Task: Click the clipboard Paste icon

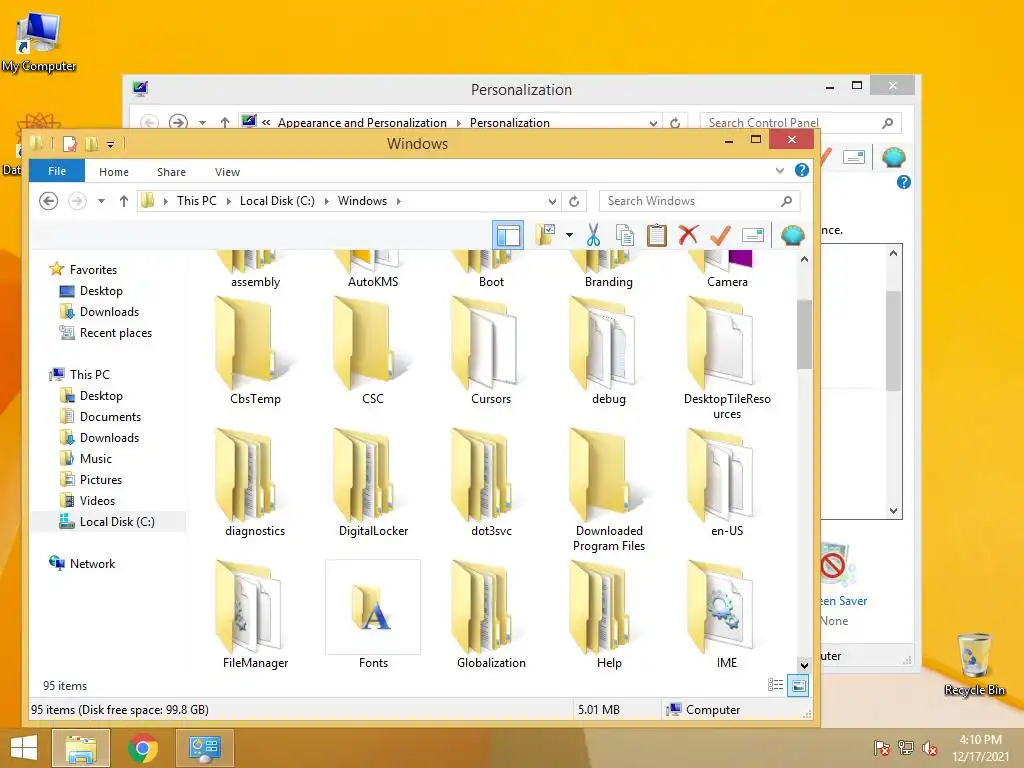Action: tap(656, 234)
